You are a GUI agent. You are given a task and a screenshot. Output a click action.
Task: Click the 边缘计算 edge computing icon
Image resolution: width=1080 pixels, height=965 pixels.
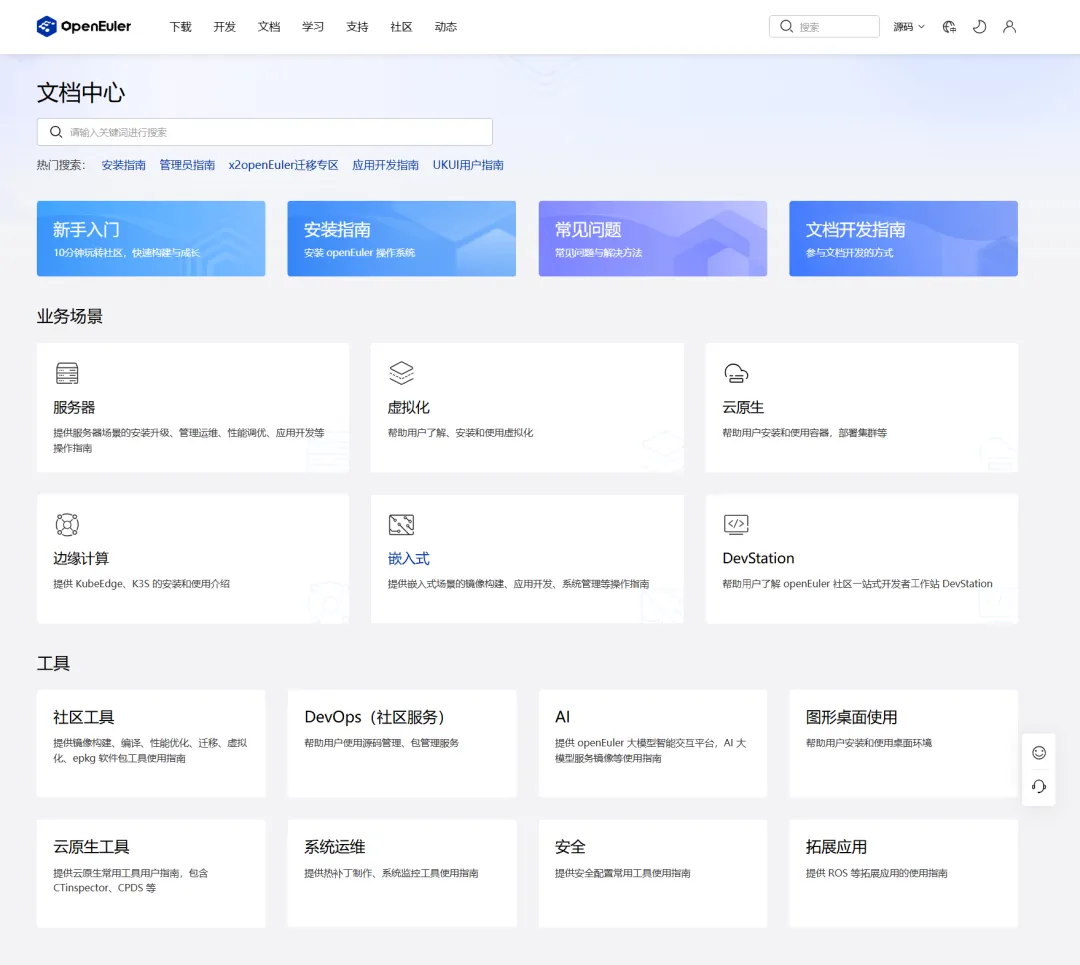[67, 524]
